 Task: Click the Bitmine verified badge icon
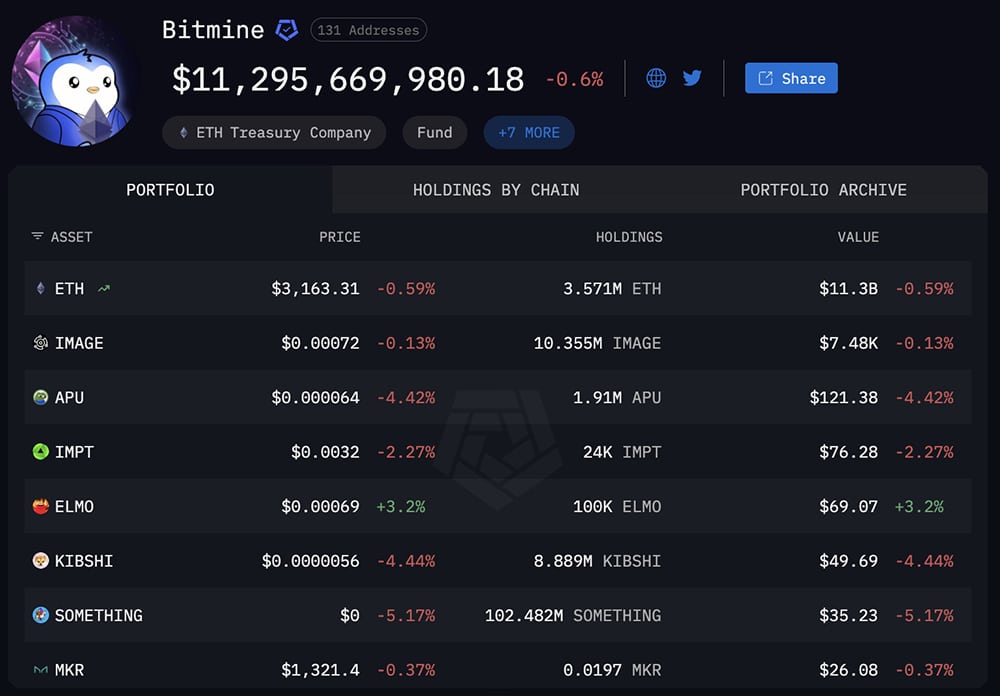click(x=286, y=29)
